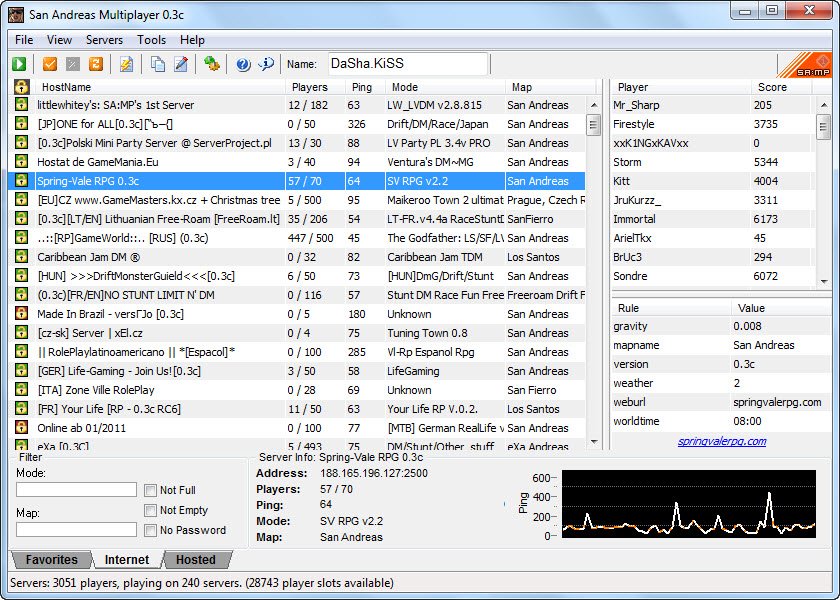The height and width of the screenshot is (600, 840).
Task: Click the blue question mark Help icon
Action: point(243,64)
